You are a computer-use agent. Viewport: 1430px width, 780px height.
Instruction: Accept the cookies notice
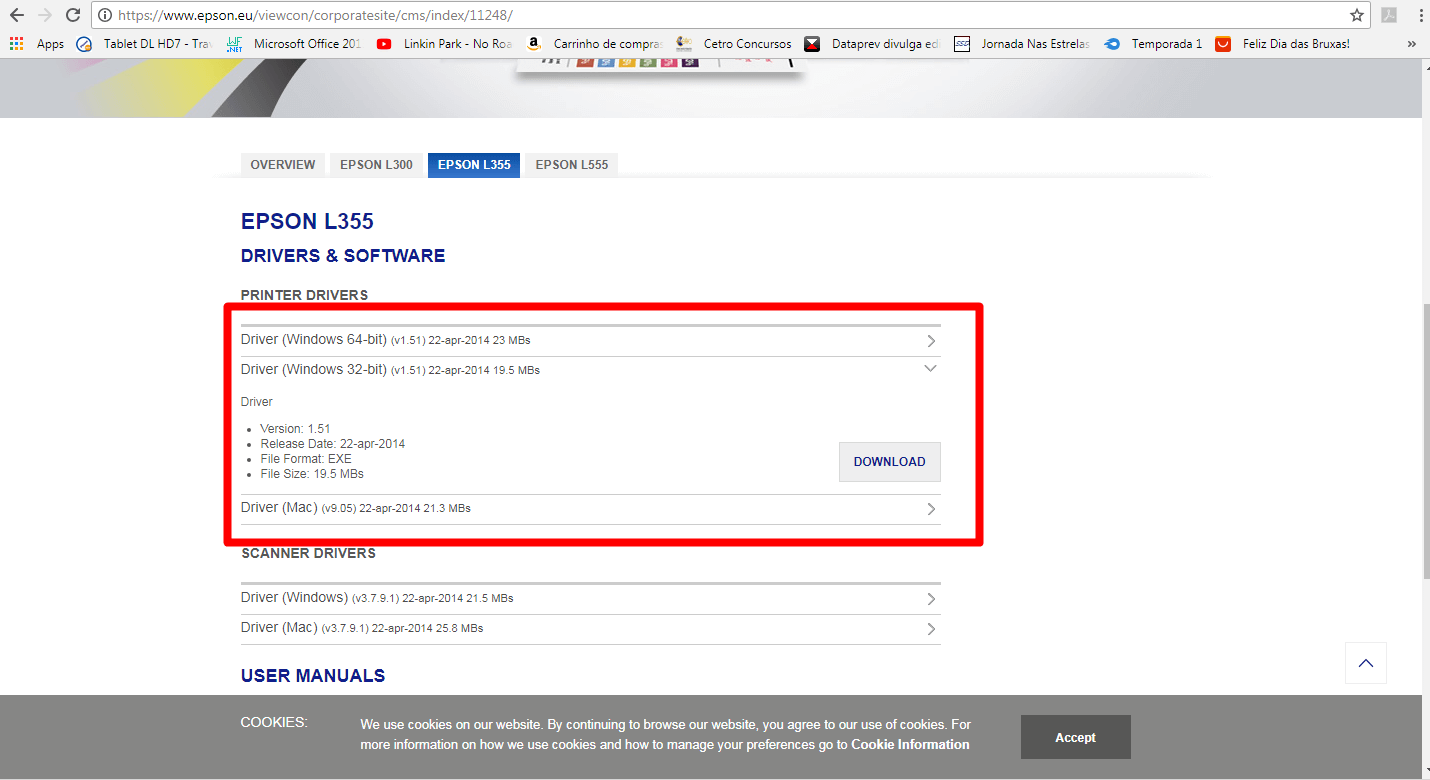point(1075,737)
